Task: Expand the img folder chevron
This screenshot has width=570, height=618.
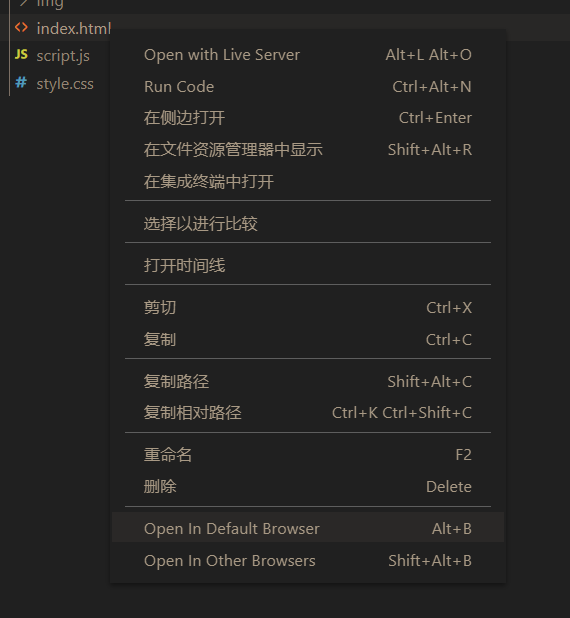Action: tap(24, 3)
